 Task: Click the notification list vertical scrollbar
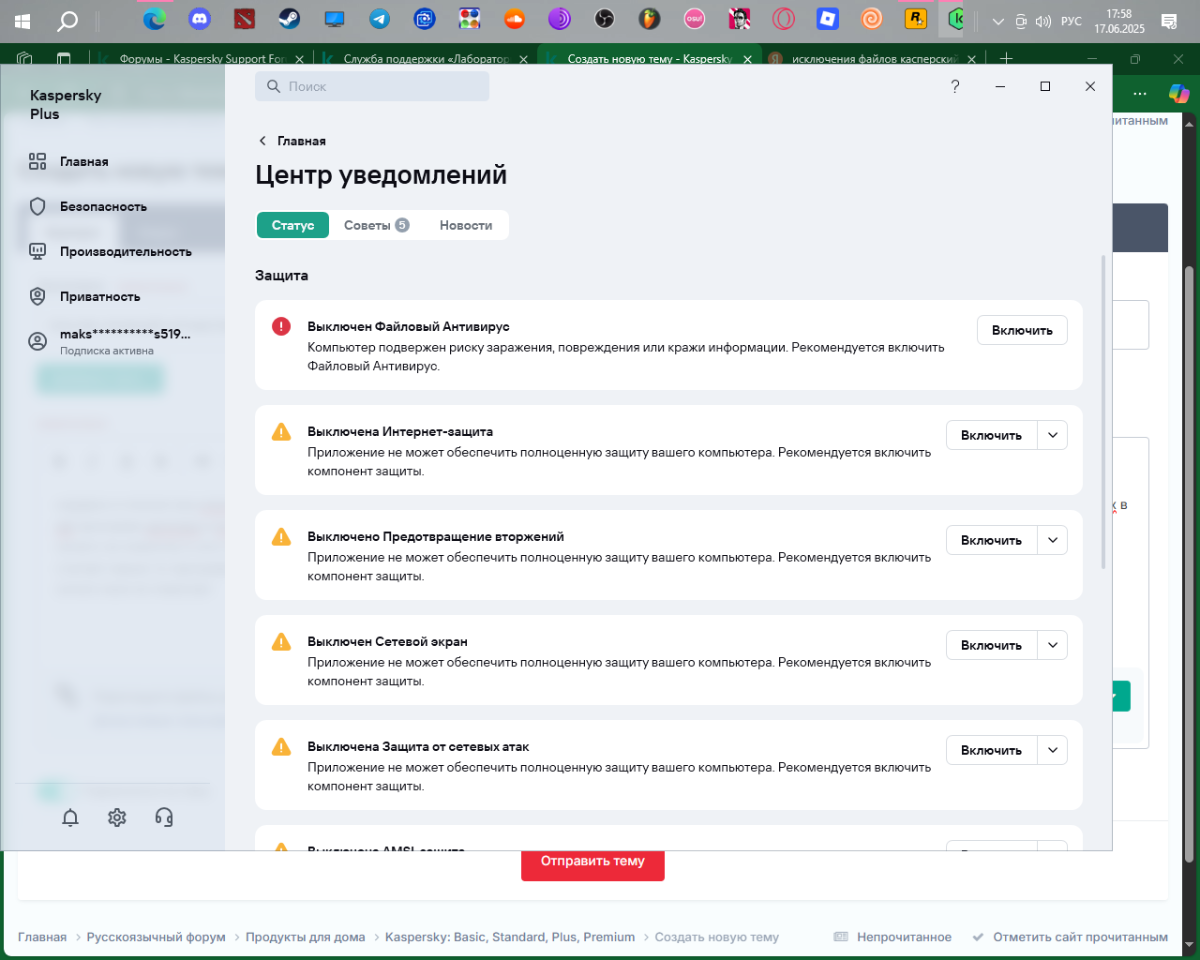(x=1104, y=412)
